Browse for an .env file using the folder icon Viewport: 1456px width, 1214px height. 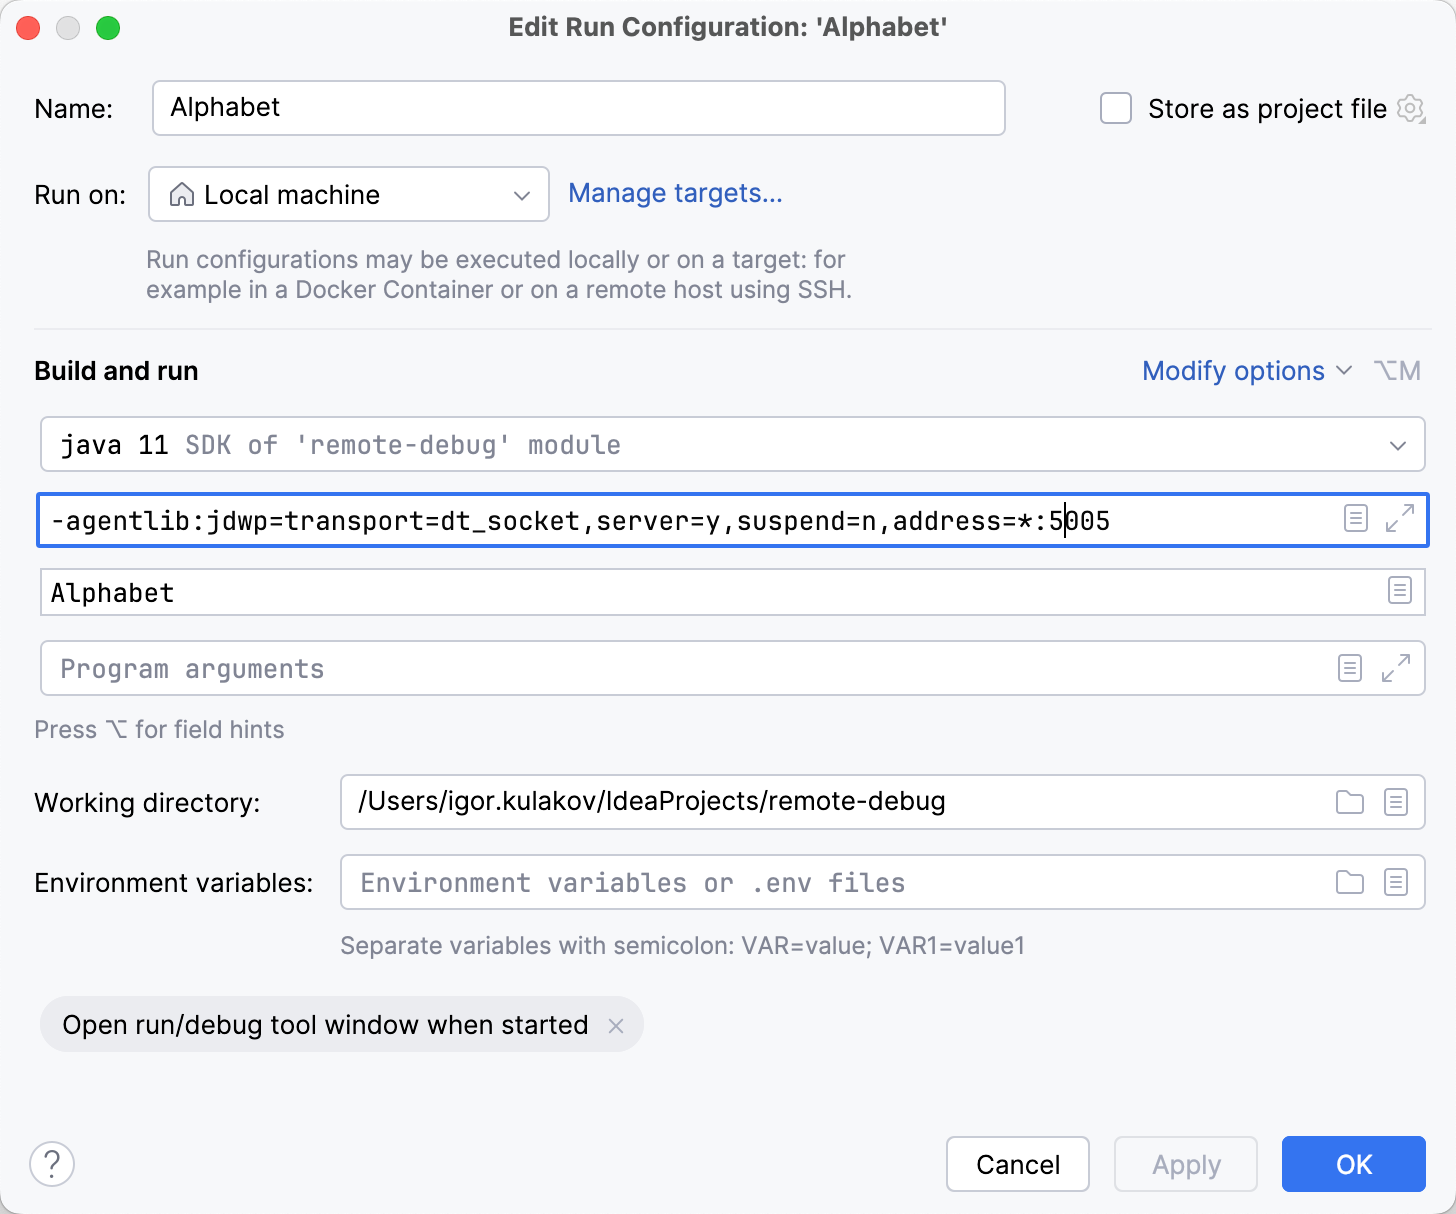pos(1349,882)
